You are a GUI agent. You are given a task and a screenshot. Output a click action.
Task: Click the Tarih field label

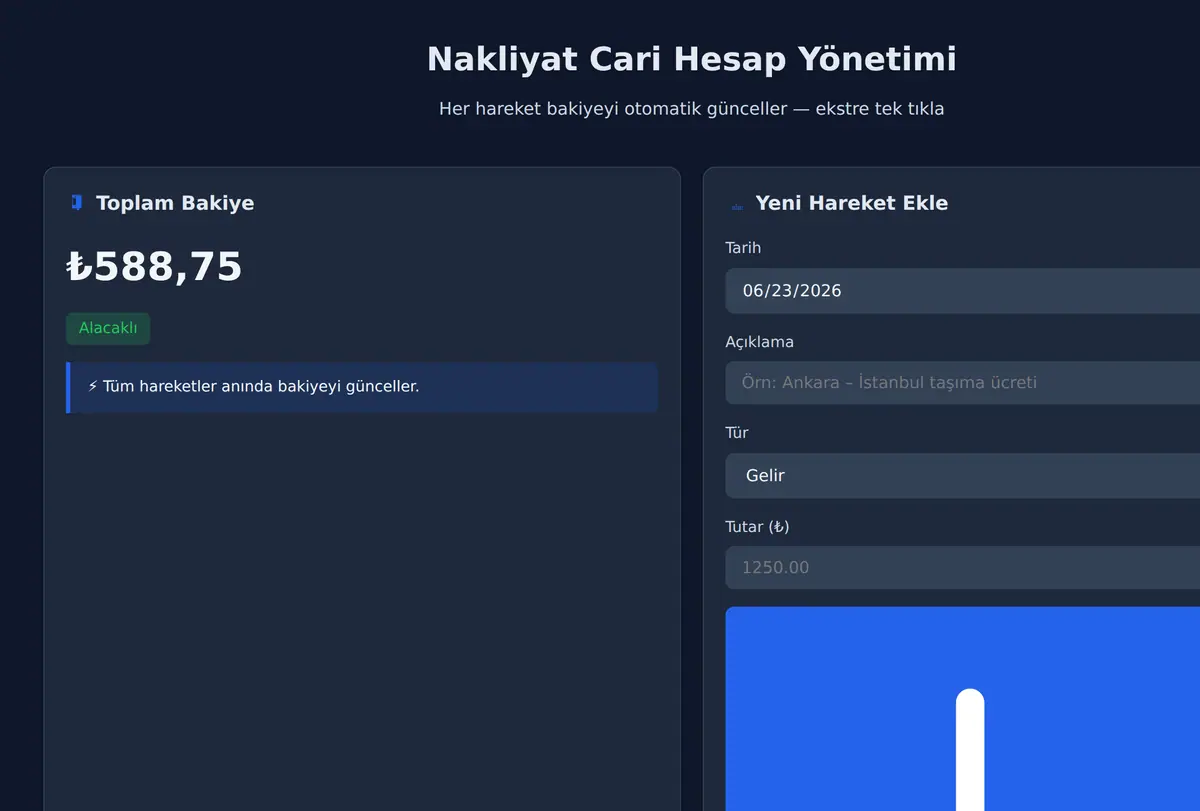[743, 248]
